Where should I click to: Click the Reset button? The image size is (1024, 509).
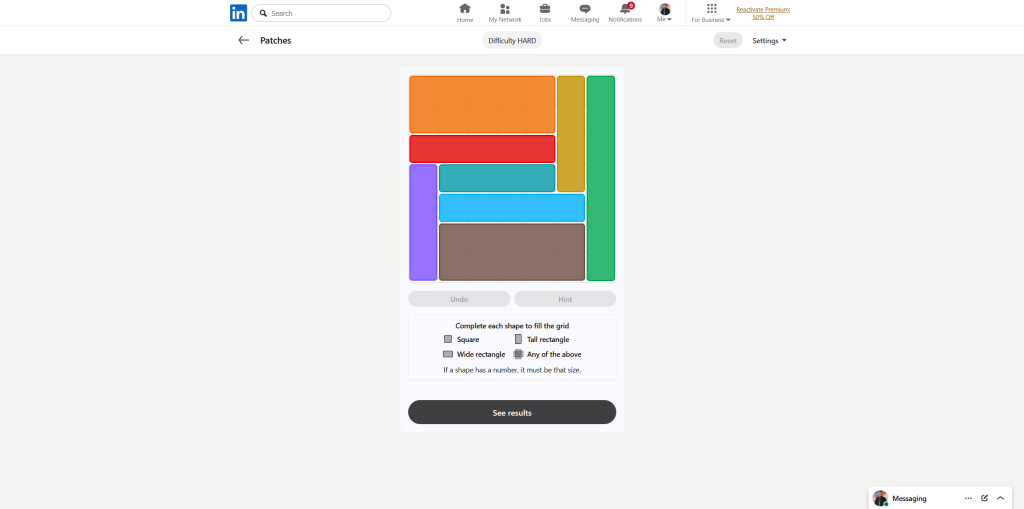728,41
